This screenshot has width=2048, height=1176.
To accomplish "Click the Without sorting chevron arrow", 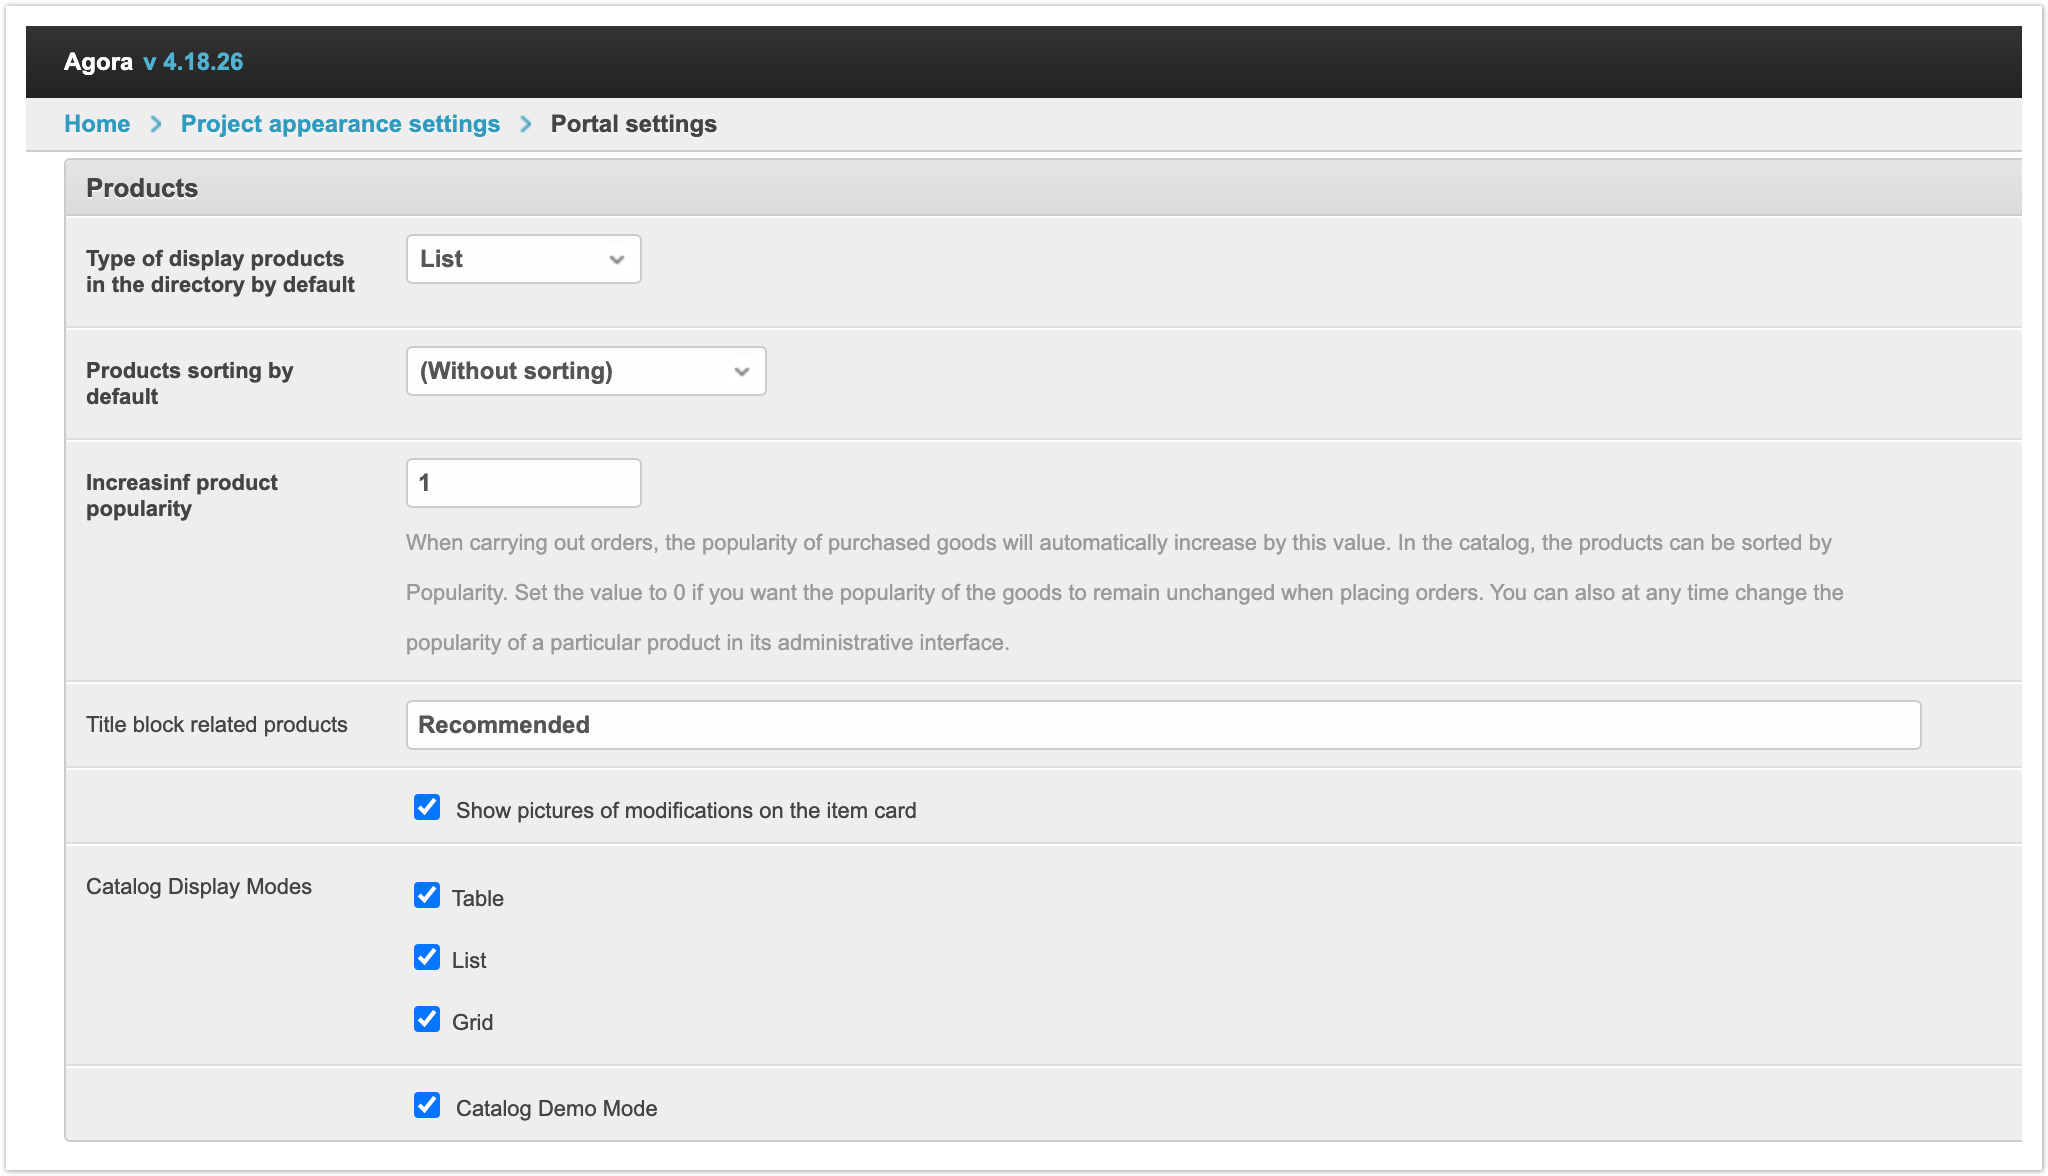I will coord(742,372).
